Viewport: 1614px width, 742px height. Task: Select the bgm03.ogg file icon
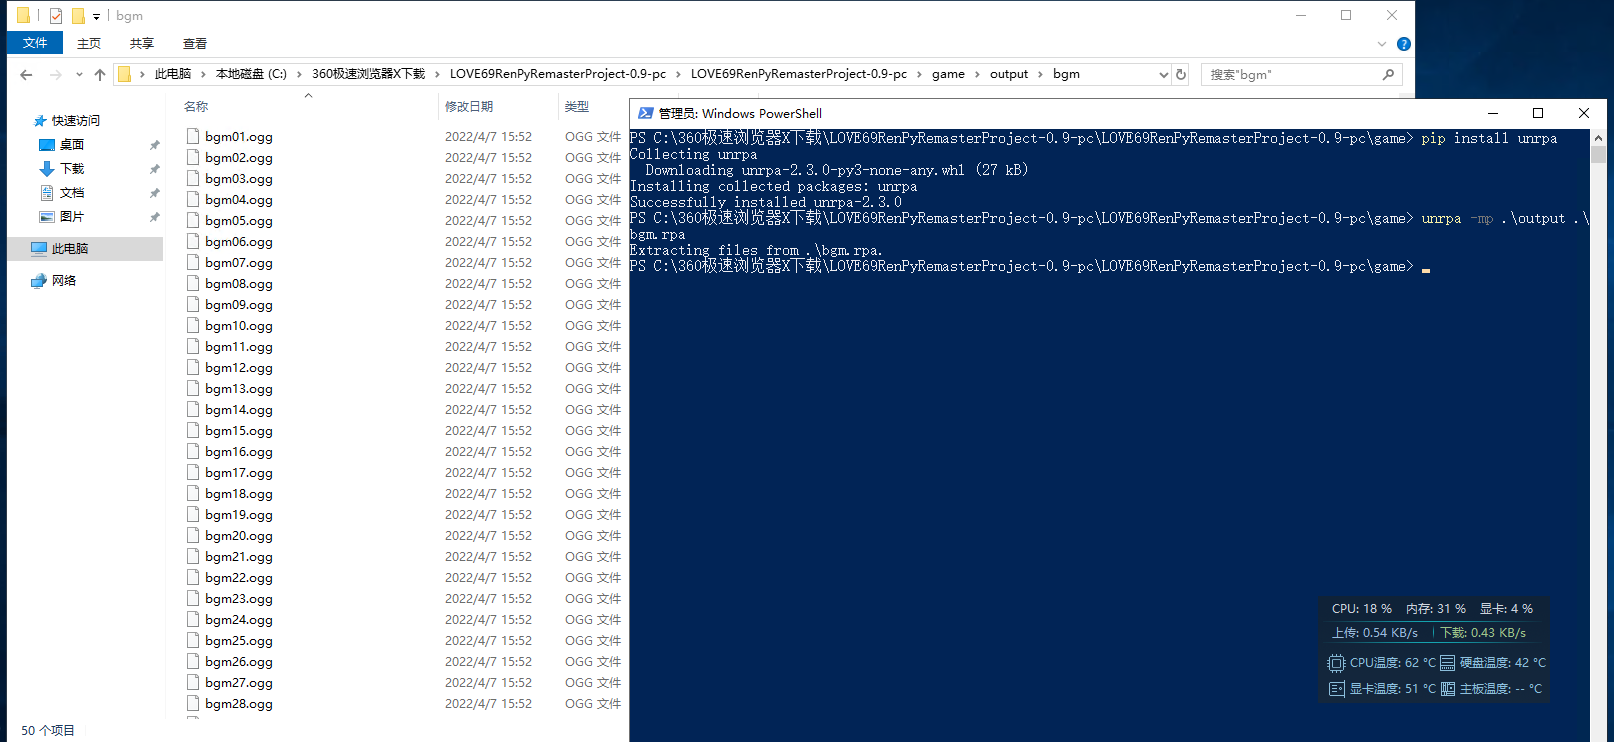click(193, 178)
